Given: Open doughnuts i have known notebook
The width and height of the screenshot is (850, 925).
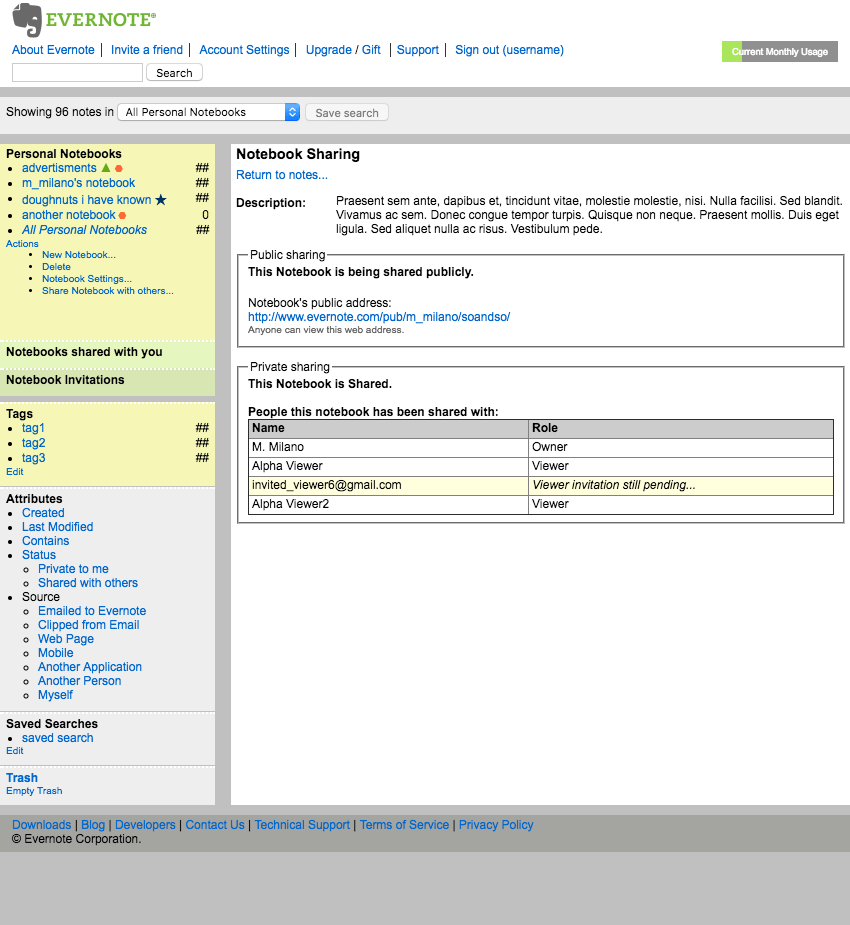Looking at the screenshot, I should pyautogui.click(x=87, y=200).
